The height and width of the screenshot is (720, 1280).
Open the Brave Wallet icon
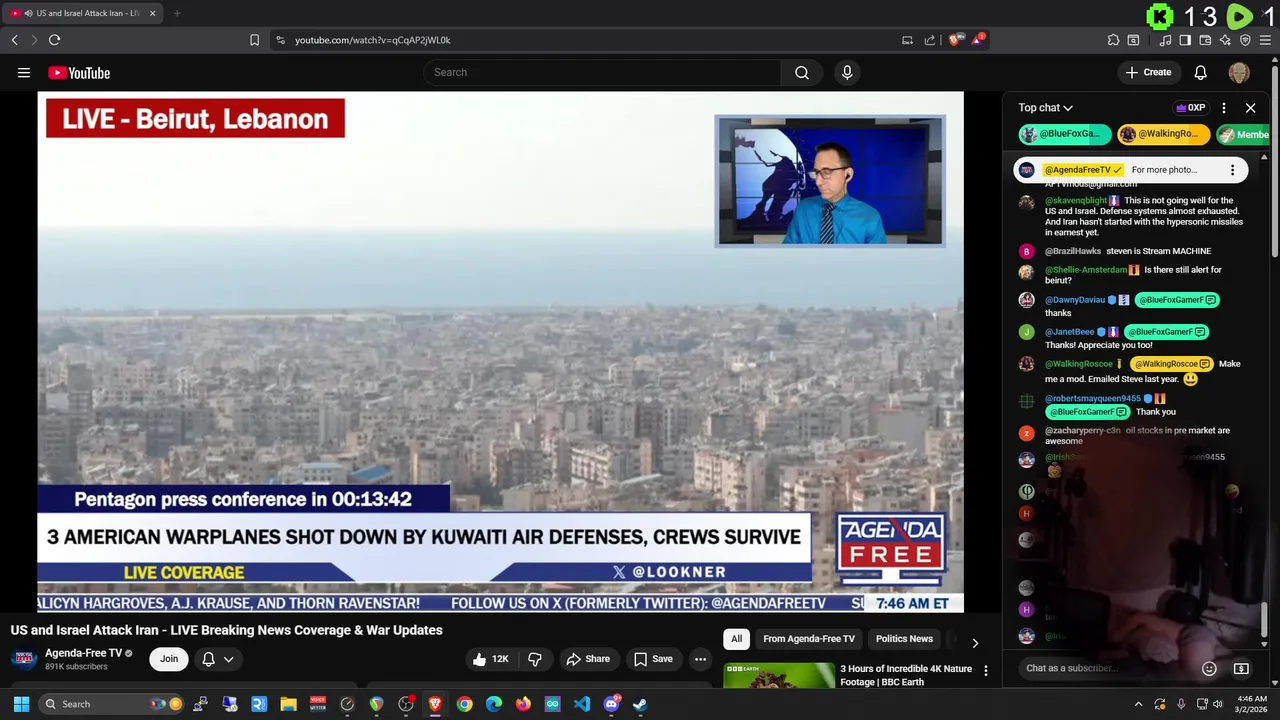click(x=1205, y=40)
